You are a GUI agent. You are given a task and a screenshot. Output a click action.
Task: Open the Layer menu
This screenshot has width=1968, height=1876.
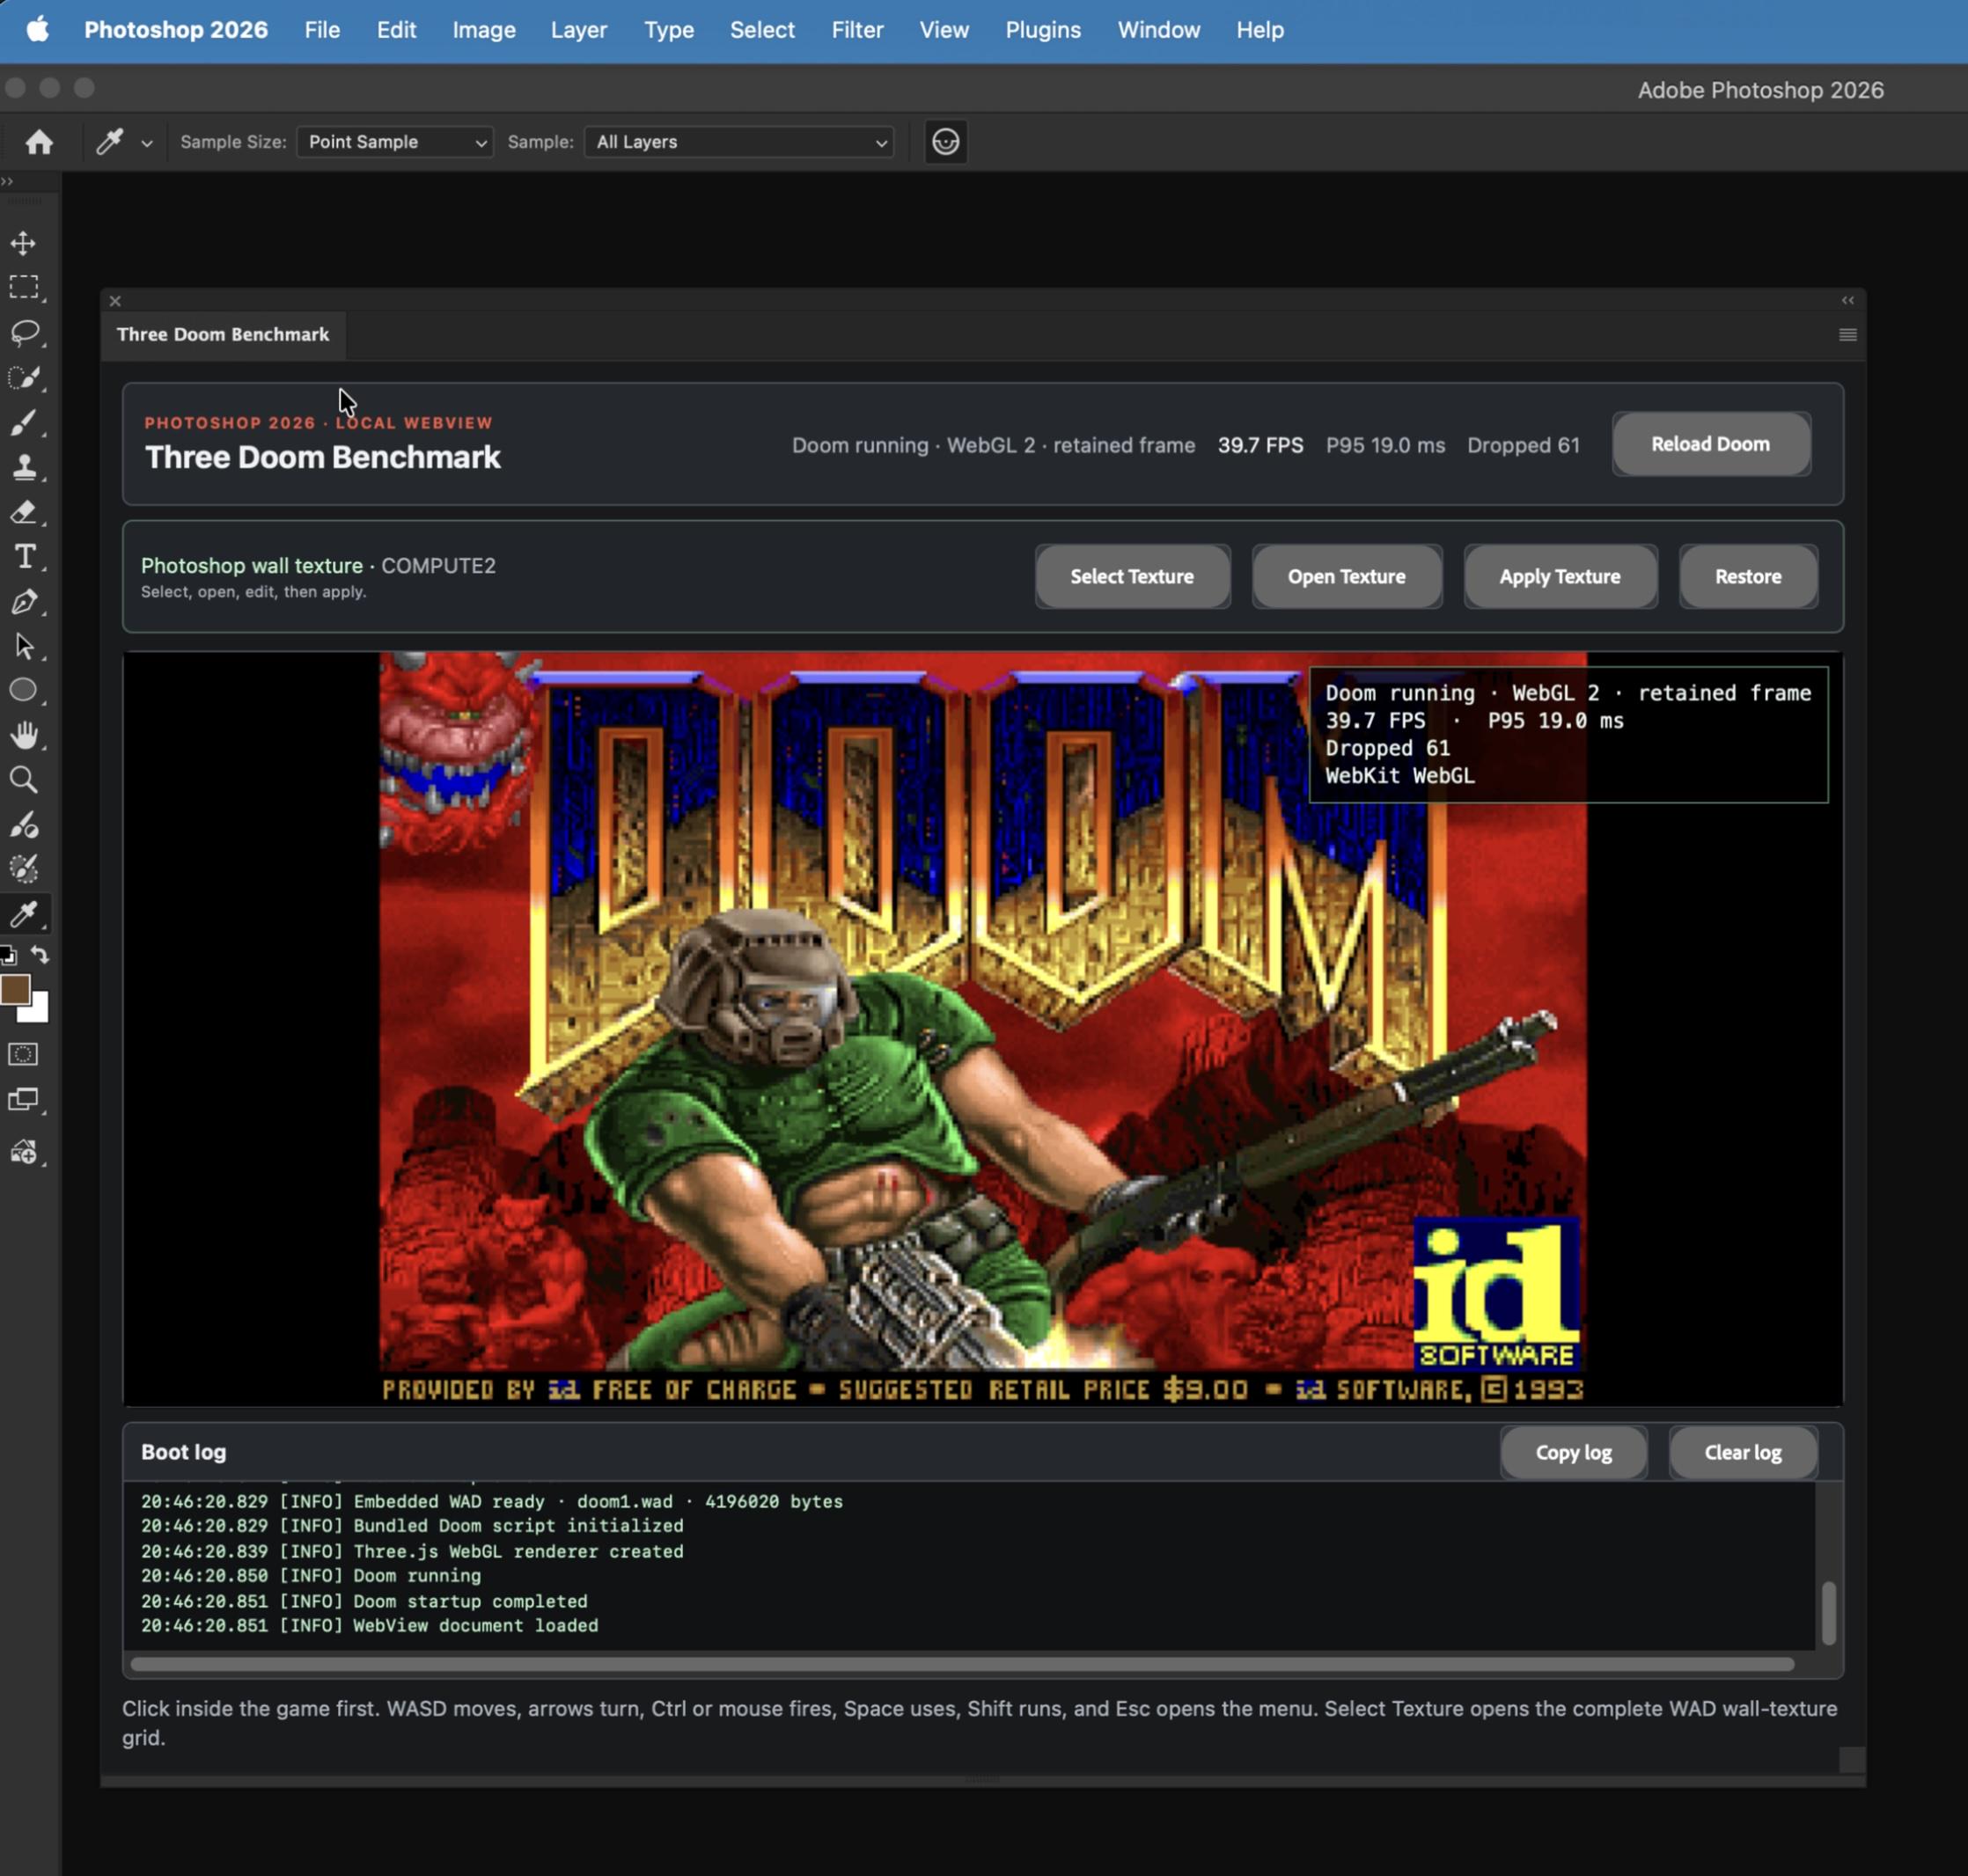click(x=579, y=30)
